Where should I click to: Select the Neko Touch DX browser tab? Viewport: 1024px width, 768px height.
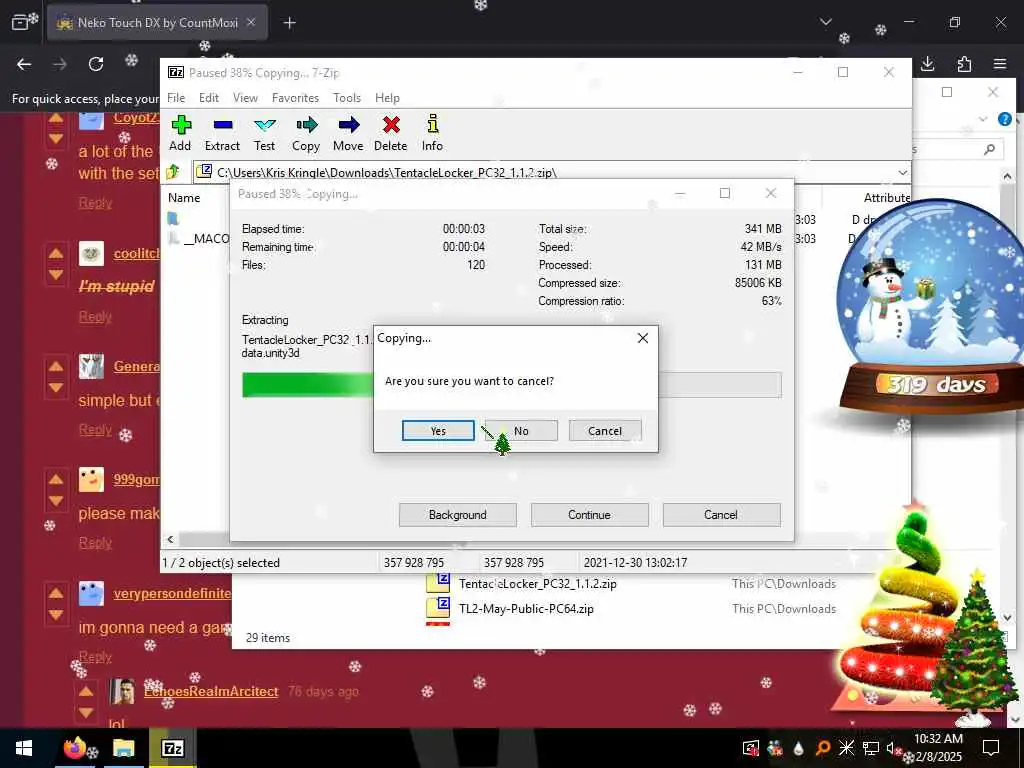(x=157, y=23)
